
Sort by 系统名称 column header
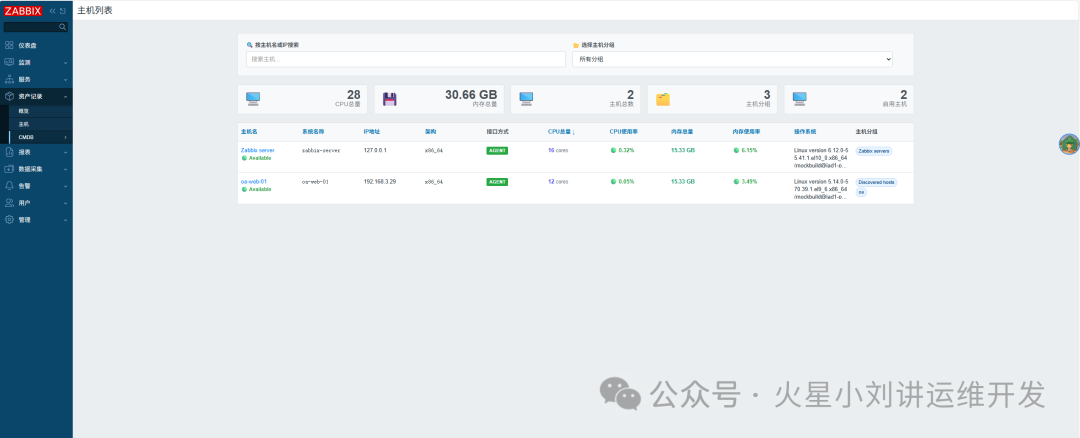tap(313, 132)
